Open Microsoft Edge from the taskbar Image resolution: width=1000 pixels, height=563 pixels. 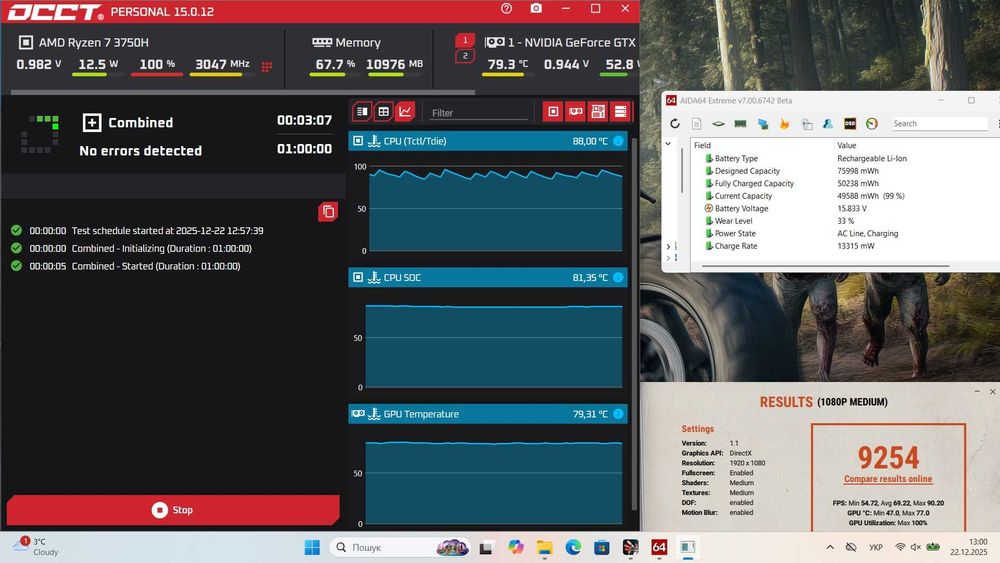[x=573, y=547]
